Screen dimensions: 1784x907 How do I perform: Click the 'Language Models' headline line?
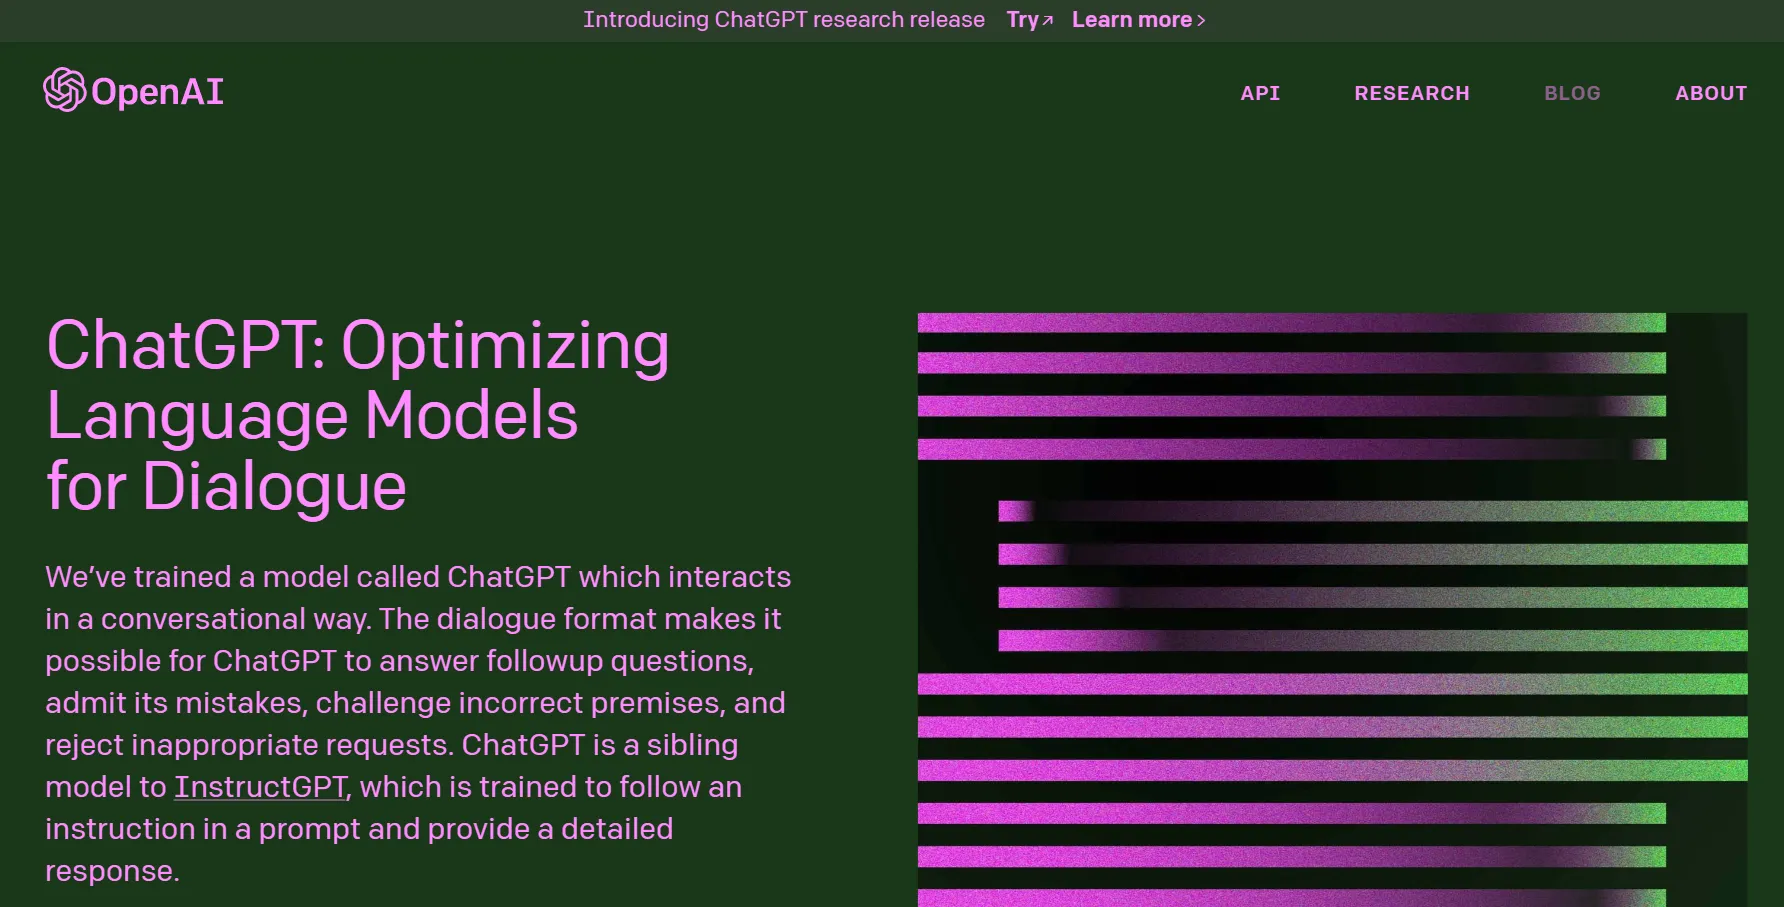(x=312, y=416)
